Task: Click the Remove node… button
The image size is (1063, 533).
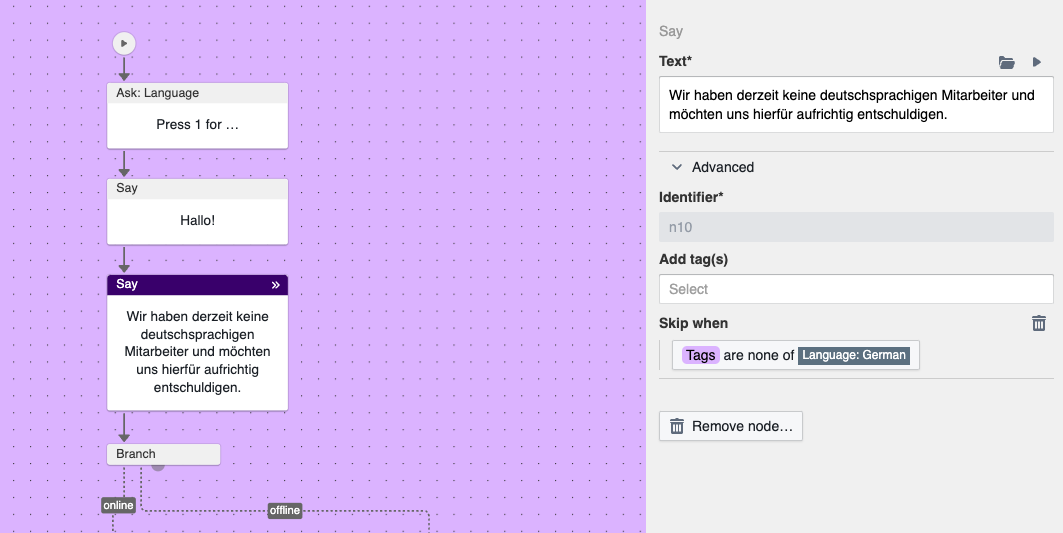Action: (731, 426)
